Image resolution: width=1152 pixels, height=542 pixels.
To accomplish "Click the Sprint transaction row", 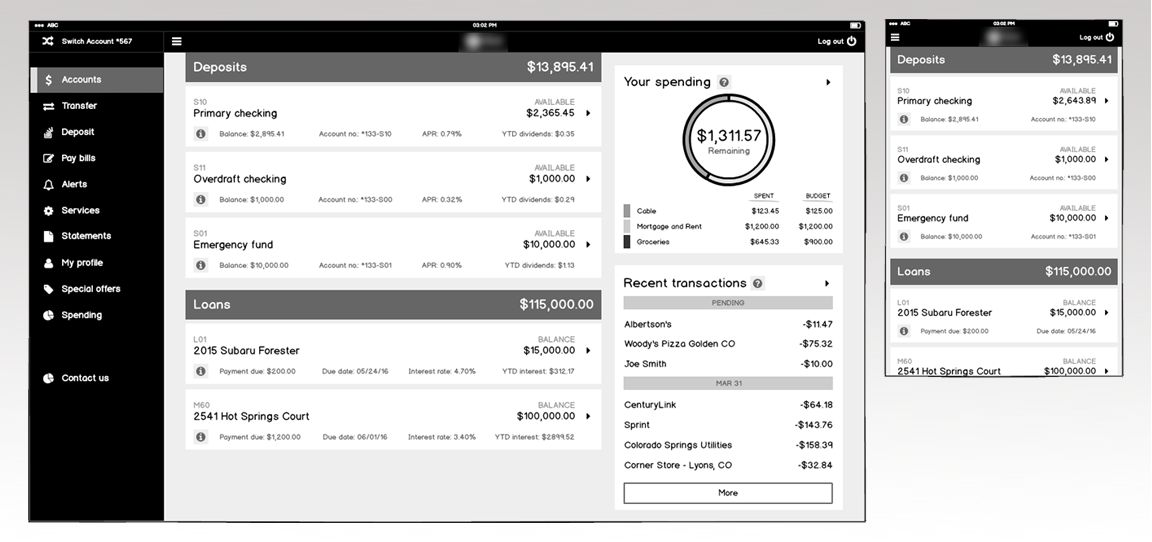I will pos(728,424).
